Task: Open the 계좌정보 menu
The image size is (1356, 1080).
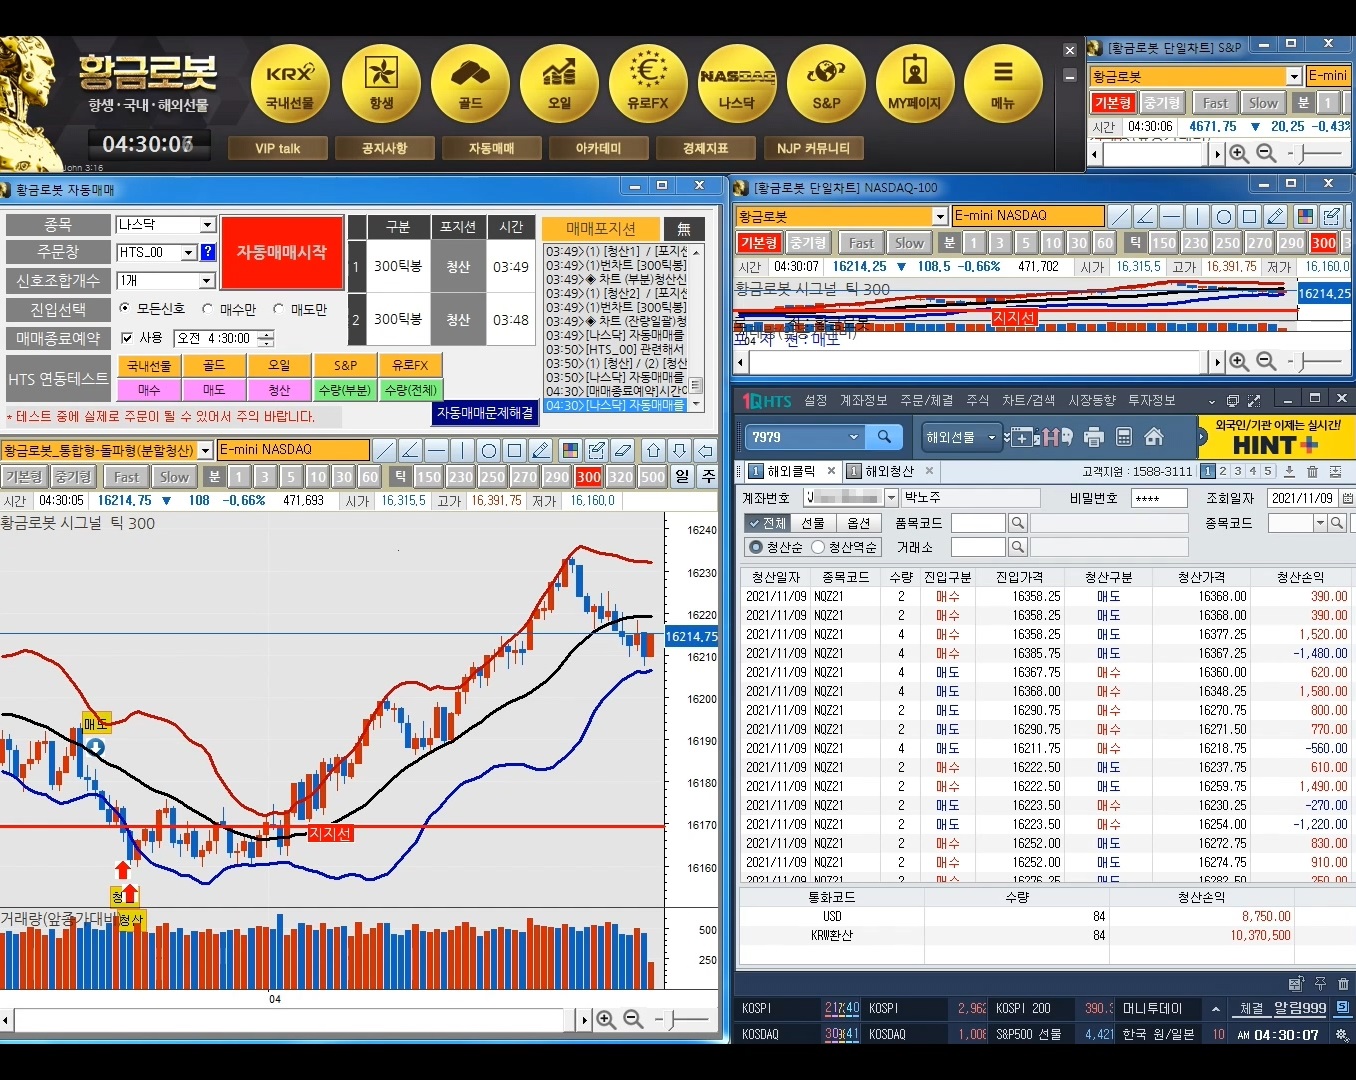Action: pyautogui.click(x=863, y=400)
